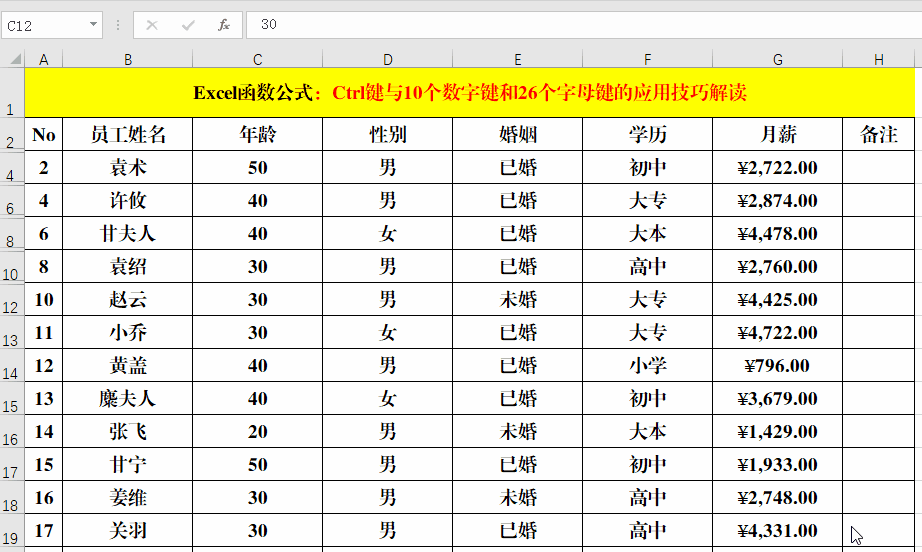Viewport: 922px width, 552px height.
Task: Click the 性别 header cell
Action: click(387, 134)
